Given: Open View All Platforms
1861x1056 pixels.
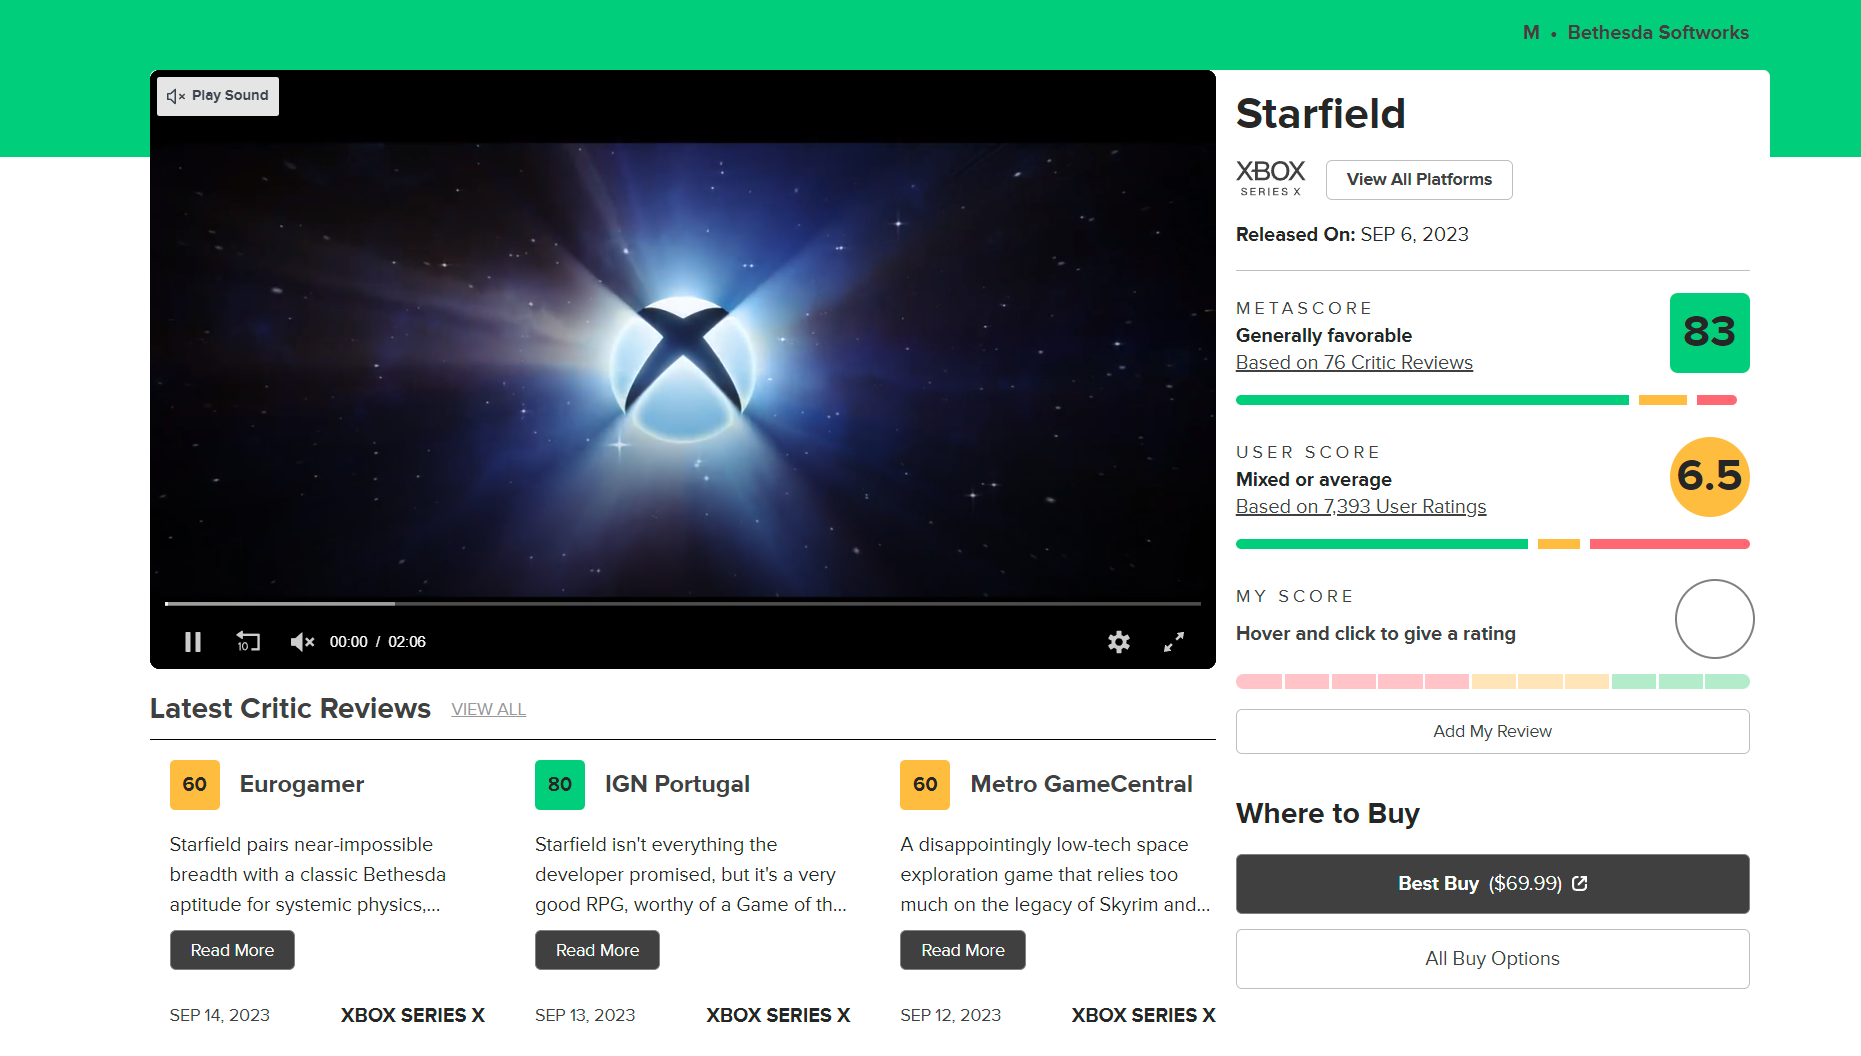Looking at the screenshot, I should [x=1419, y=180].
